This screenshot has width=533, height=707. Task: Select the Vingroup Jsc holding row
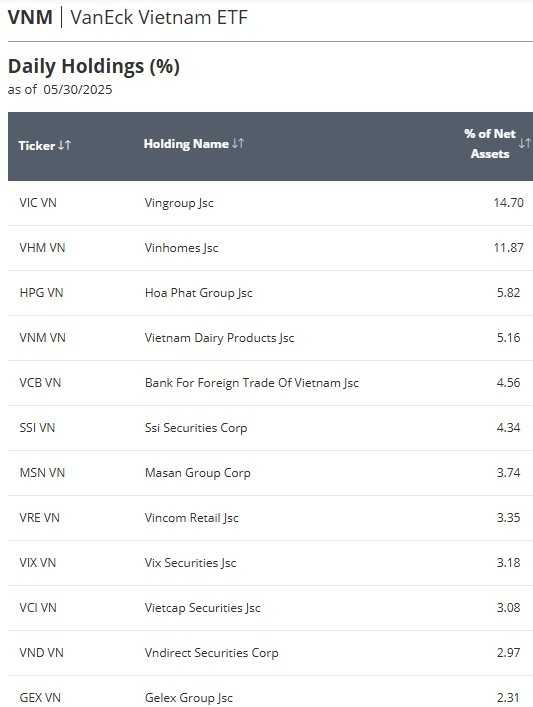(271, 203)
